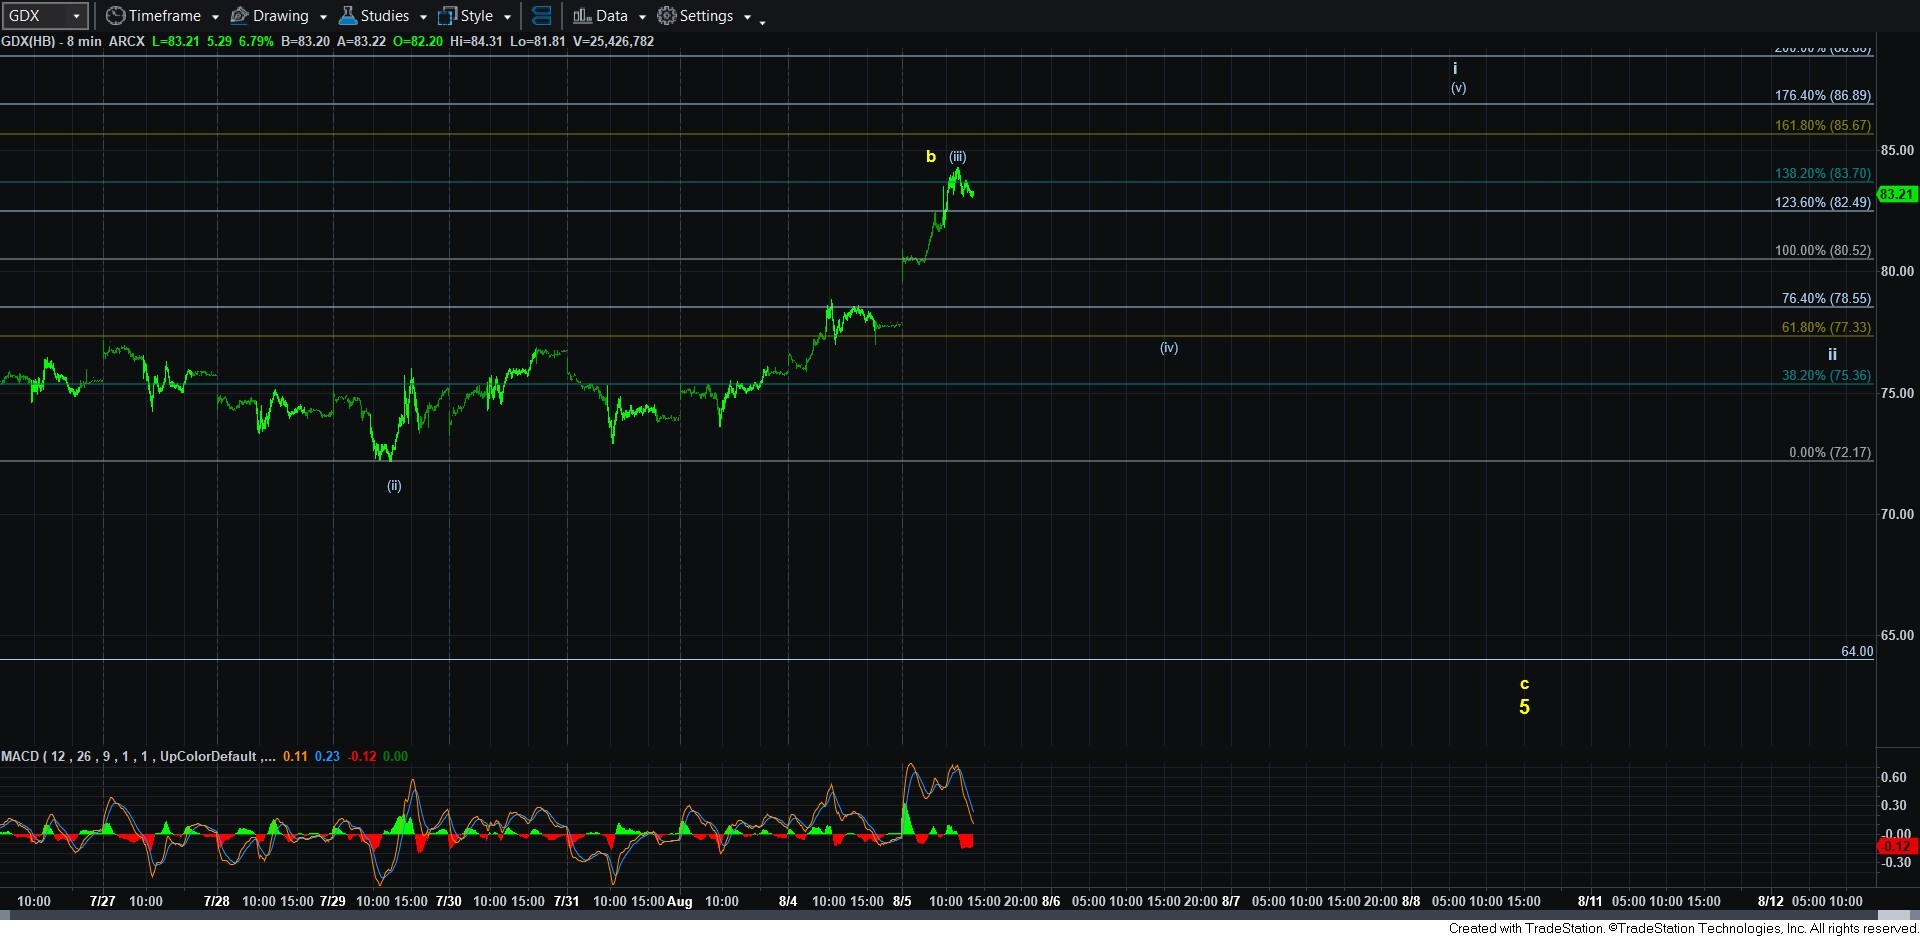Select the '(iii)' wave label at the high
Image resolution: width=1920 pixels, height=936 pixels.
pyautogui.click(x=958, y=156)
